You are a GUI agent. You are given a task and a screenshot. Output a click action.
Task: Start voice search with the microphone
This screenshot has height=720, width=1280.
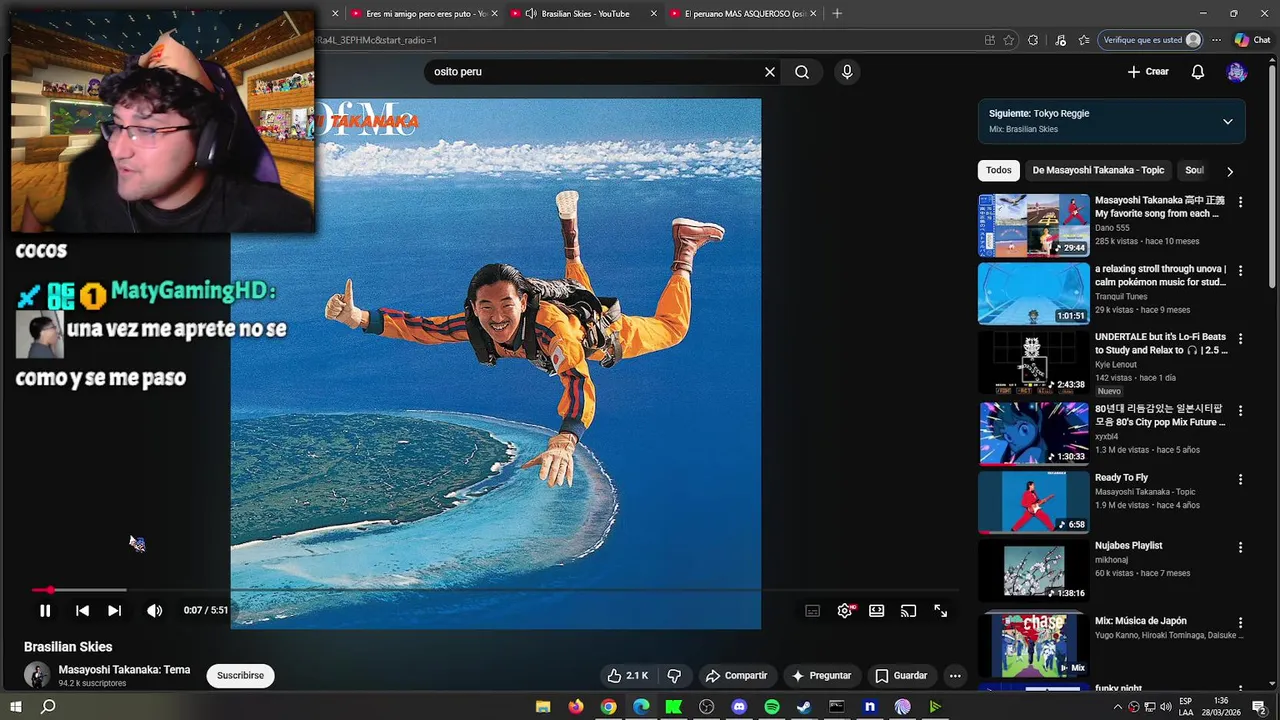tap(847, 72)
